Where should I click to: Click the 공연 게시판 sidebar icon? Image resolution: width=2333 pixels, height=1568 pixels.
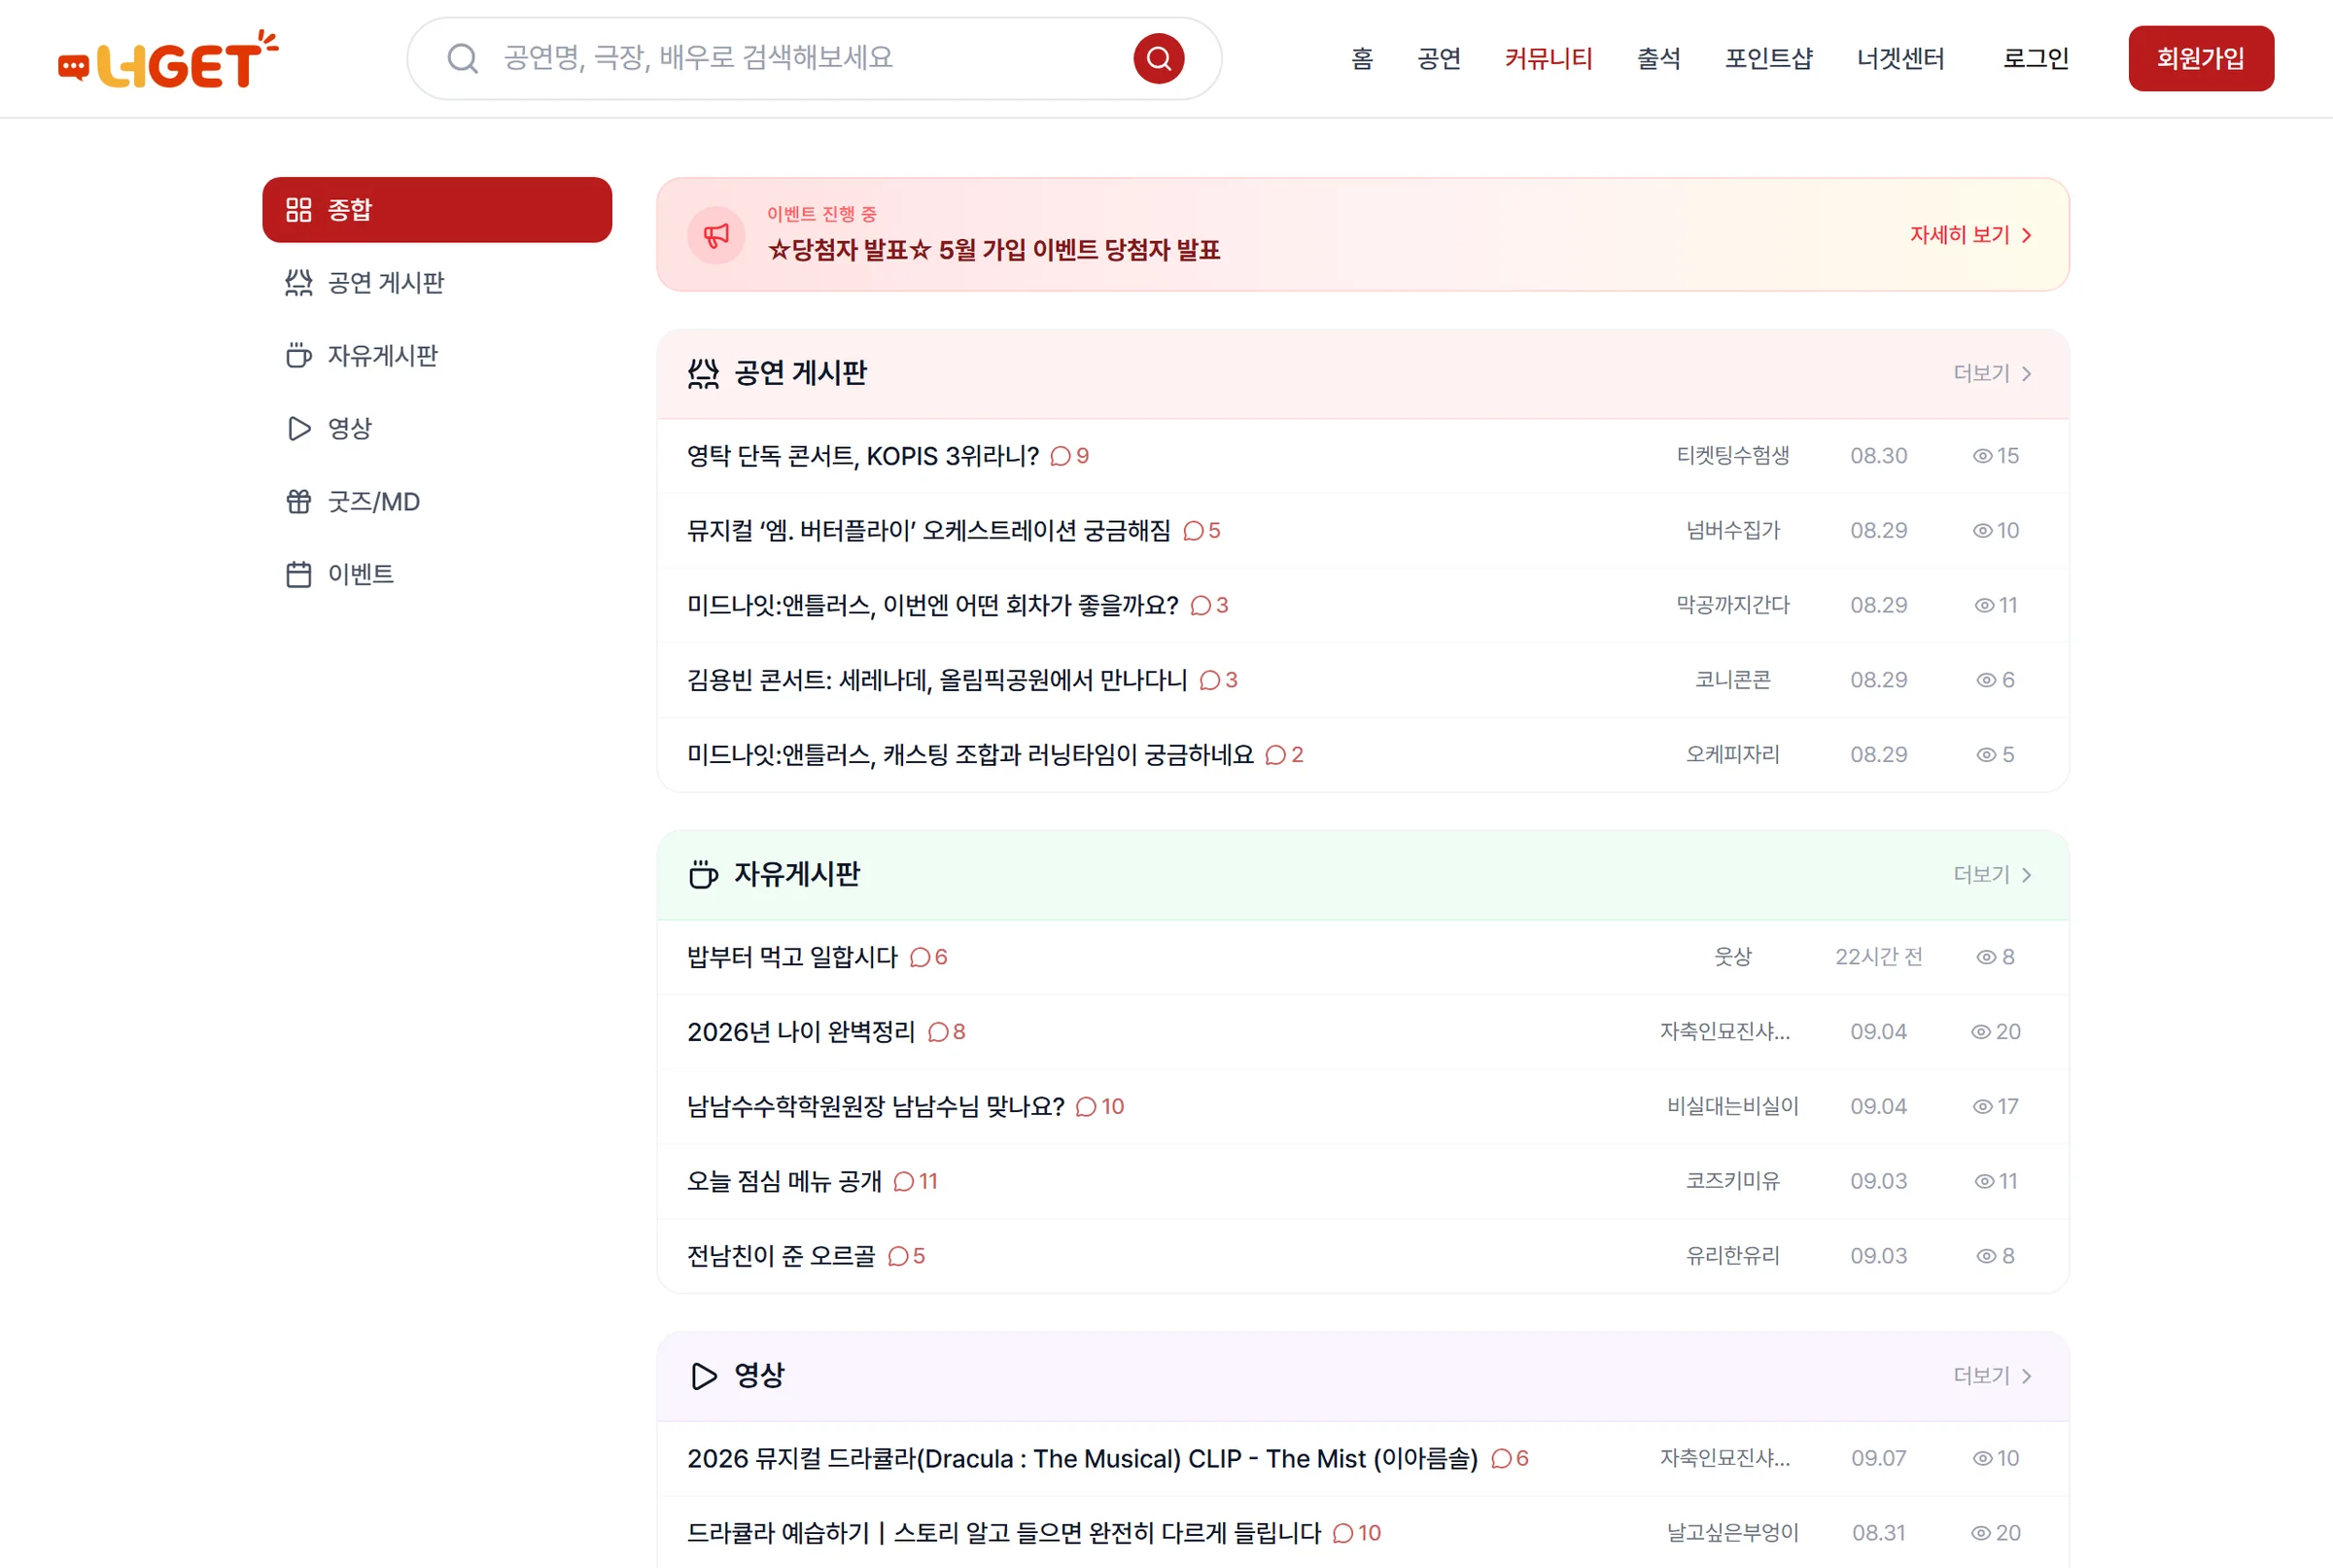tap(298, 282)
